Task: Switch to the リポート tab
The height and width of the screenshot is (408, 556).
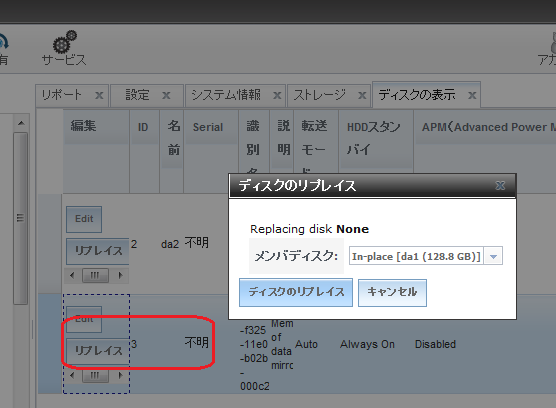Action: click(61, 95)
